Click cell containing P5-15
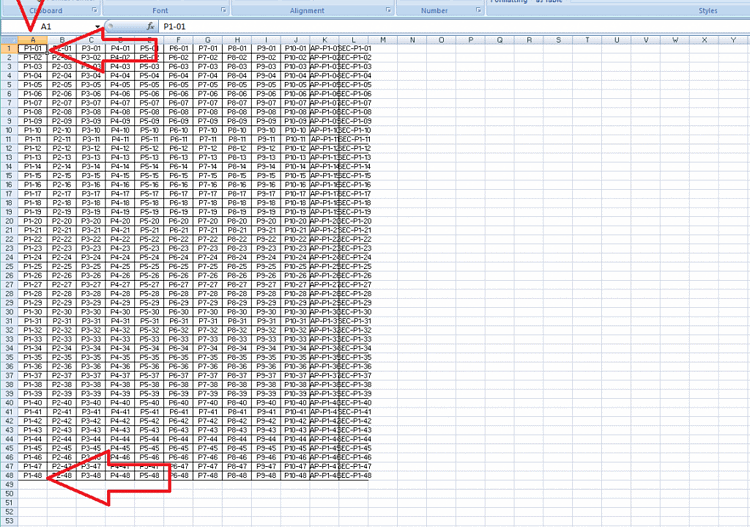 pos(149,176)
